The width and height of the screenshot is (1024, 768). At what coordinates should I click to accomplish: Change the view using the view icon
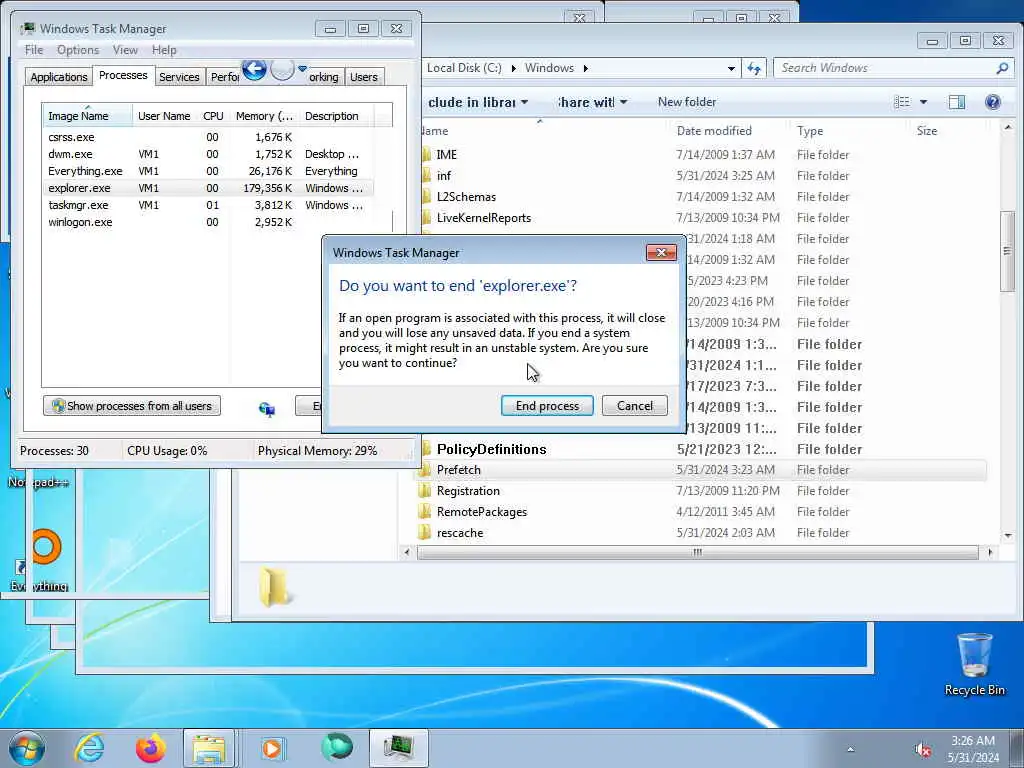pyautogui.click(x=902, y=102)
